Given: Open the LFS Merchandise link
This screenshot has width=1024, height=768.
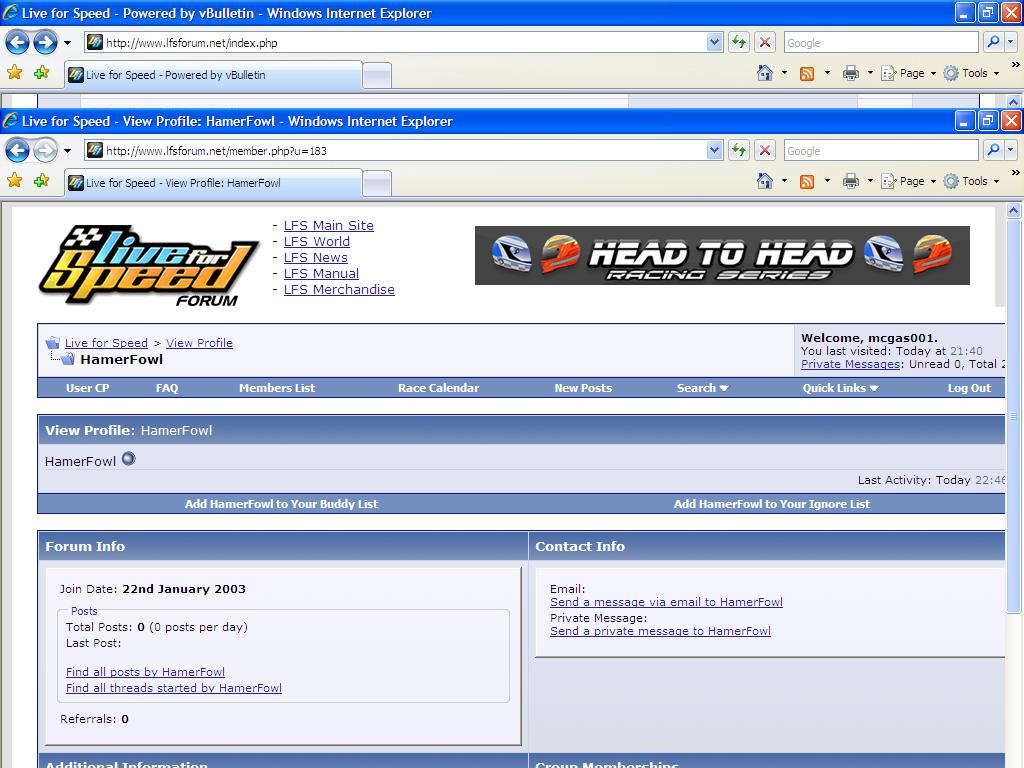Looking at the screenshot, I should (339, 289).
